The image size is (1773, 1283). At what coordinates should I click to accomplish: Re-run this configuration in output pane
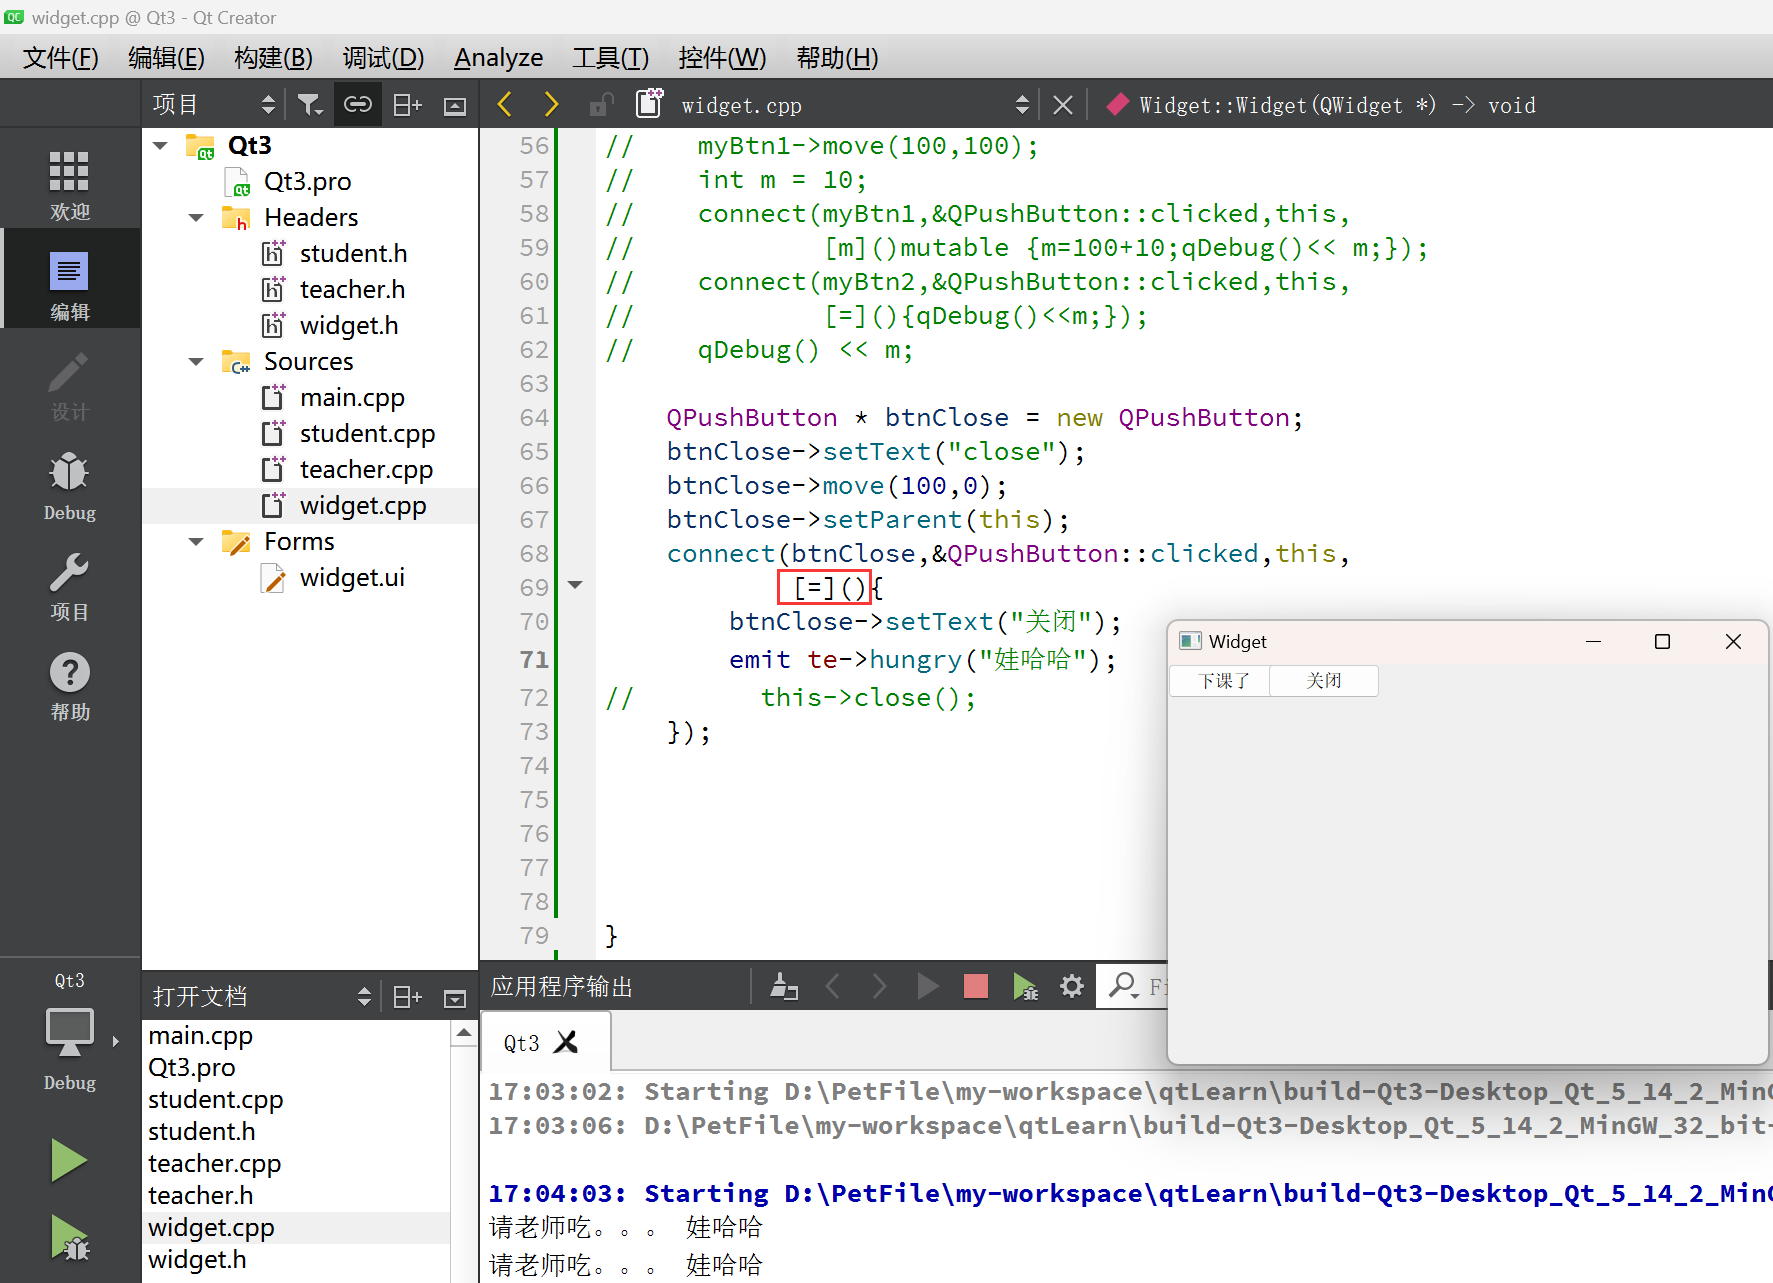pos(928,987)
